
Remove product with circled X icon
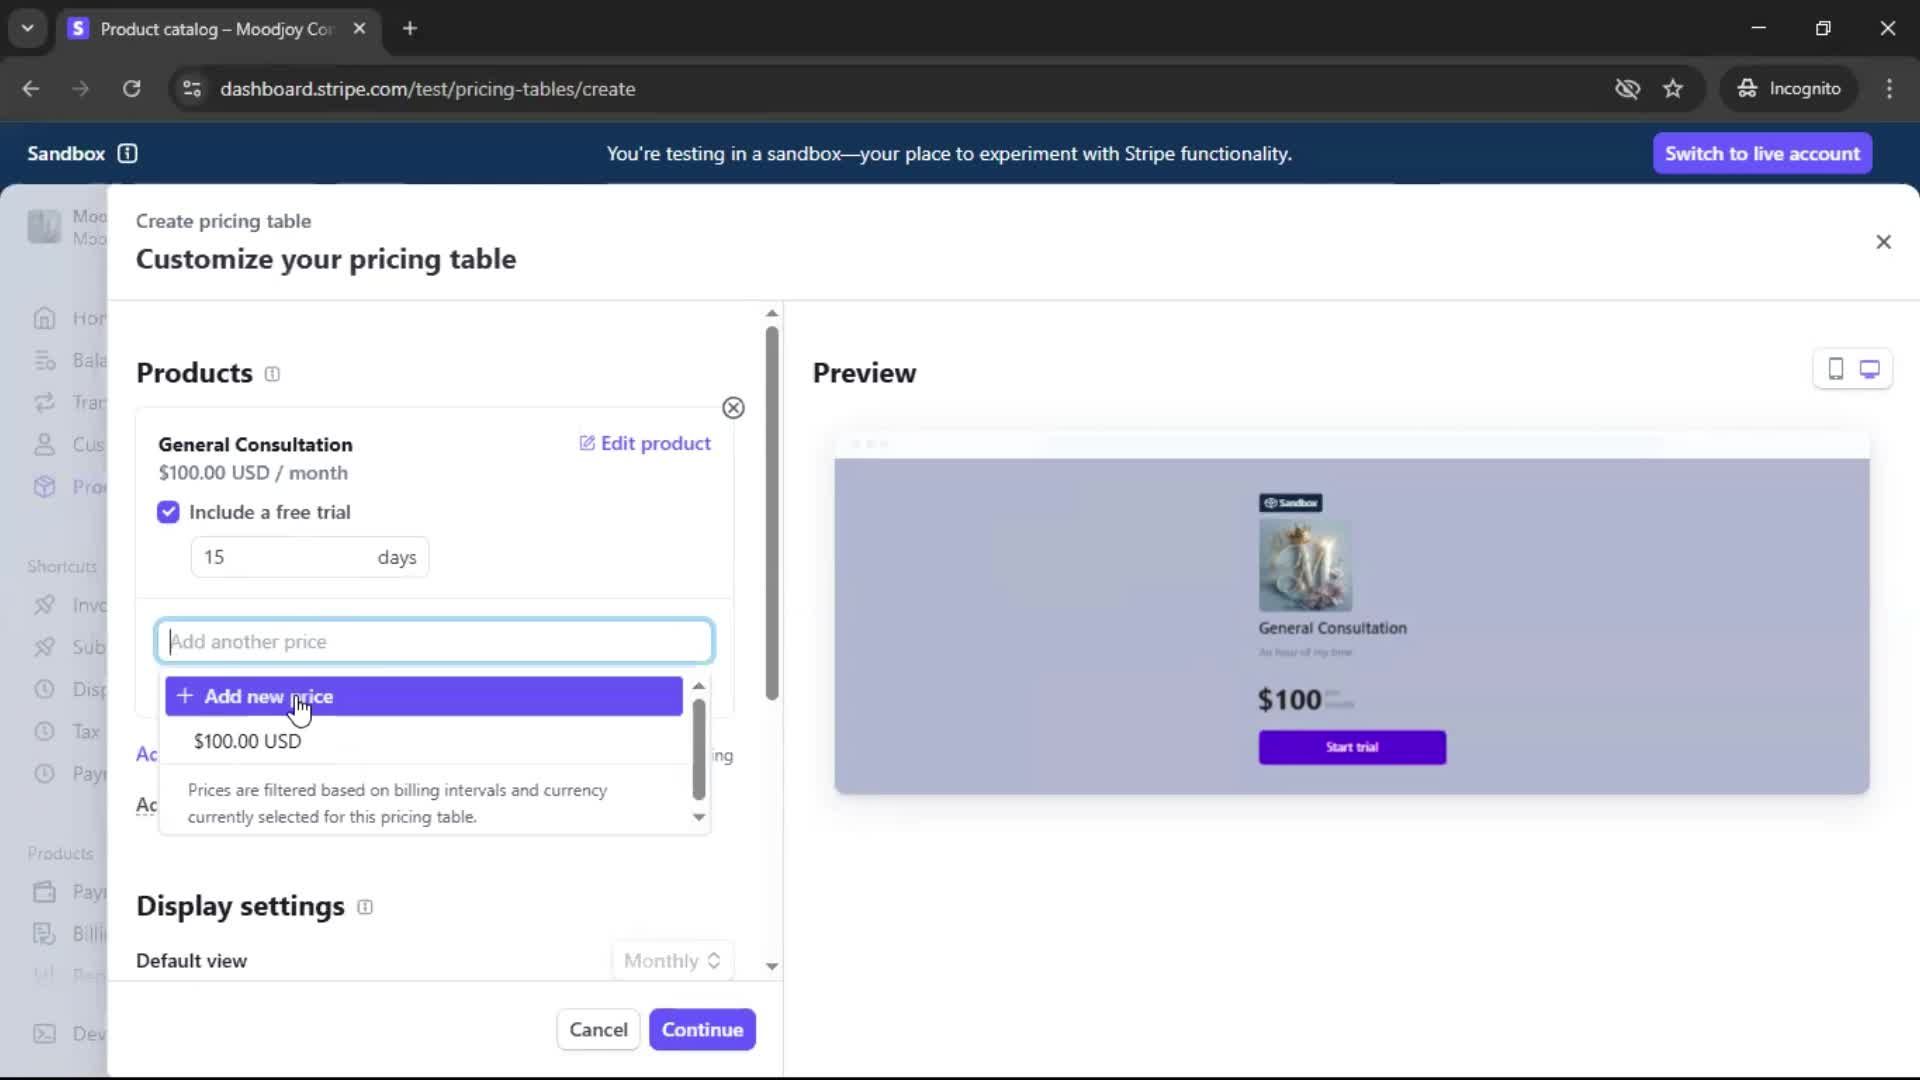click(x=733, y=408)
